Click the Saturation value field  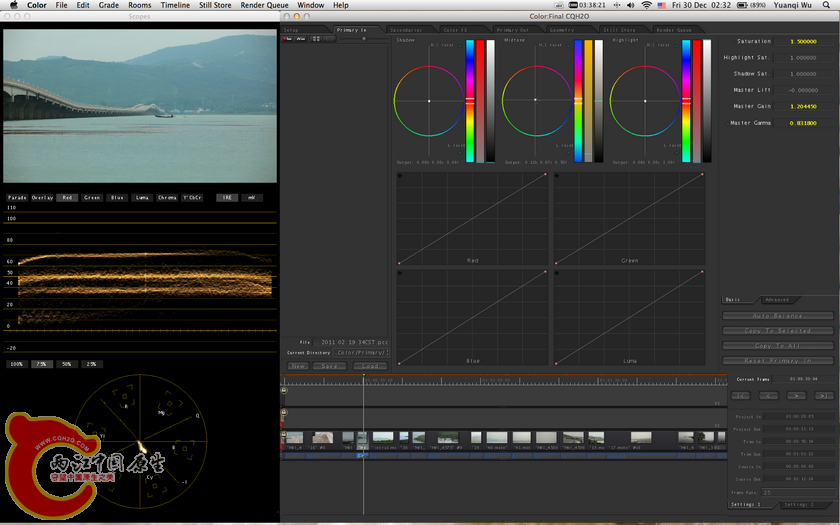click(x=803, y=42)
